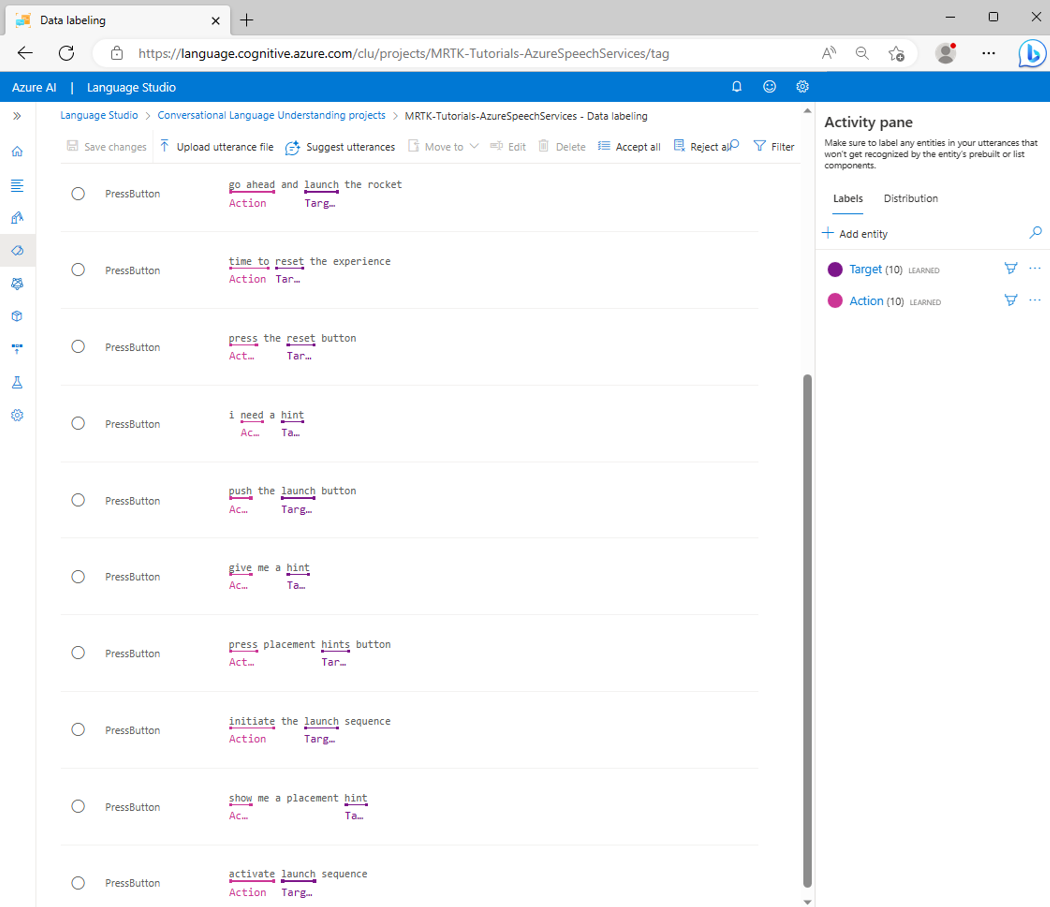Click Upload utterance file
The width and height of the screenshot is (1050, 907).
coord(216,147)
